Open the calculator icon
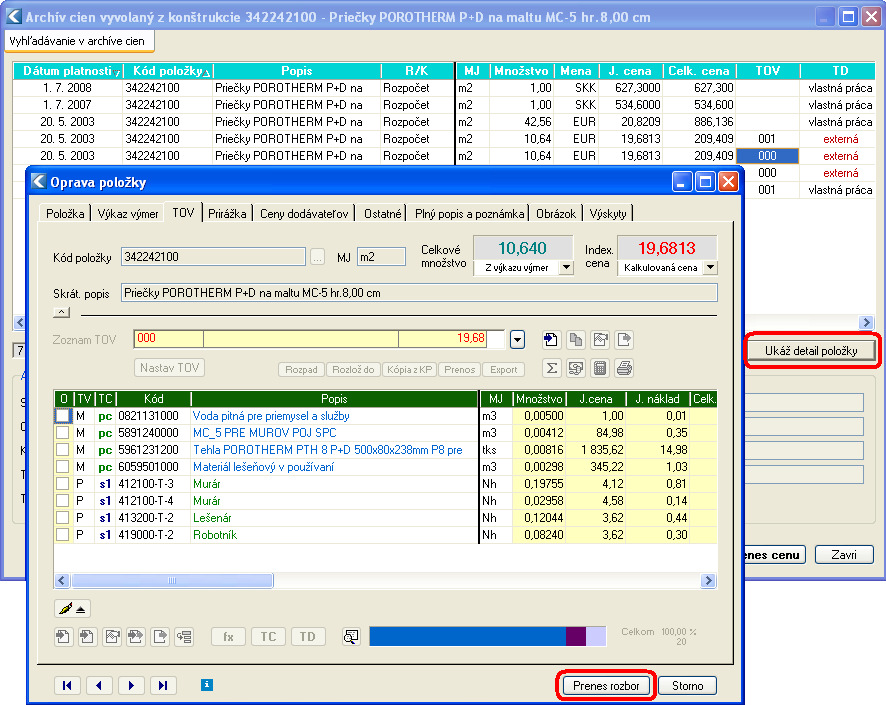Image resolution: width=886 pixels, height=705 pixels. [x=600, y=368]
